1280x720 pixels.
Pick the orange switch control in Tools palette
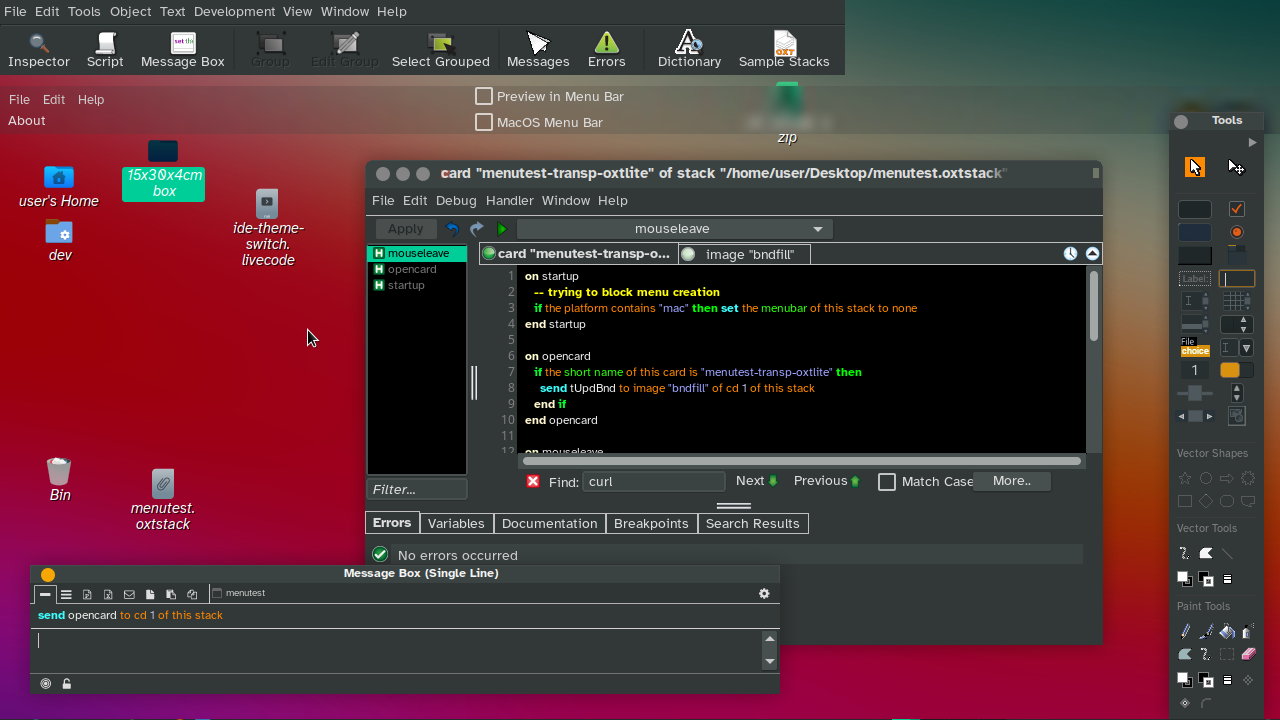[1236, 370]
